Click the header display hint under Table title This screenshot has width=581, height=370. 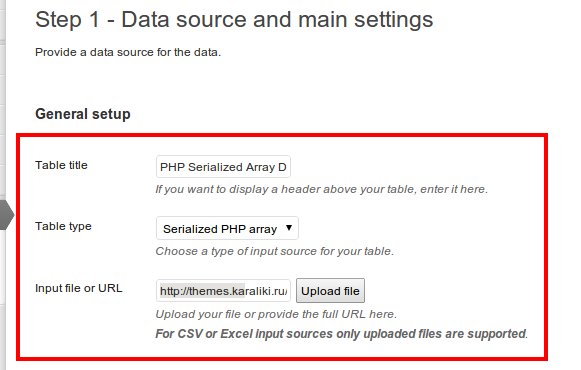point(321,189)
